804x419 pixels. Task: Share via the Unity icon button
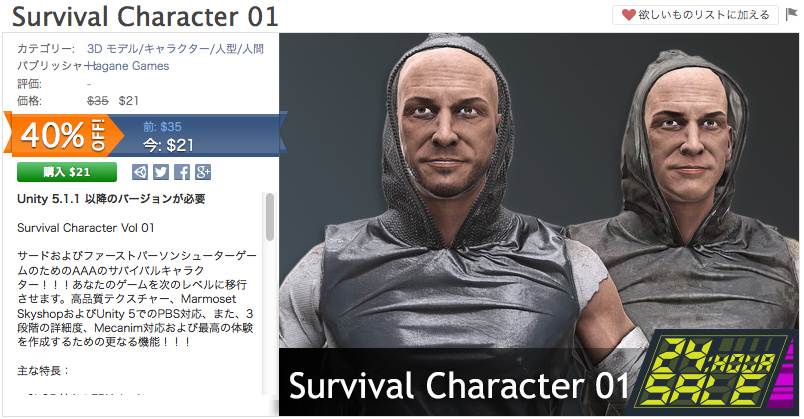(x=139, y=172)
